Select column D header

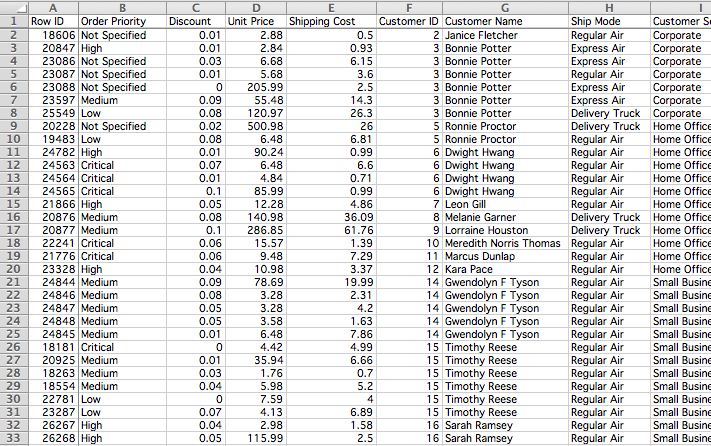click(256, 8)
